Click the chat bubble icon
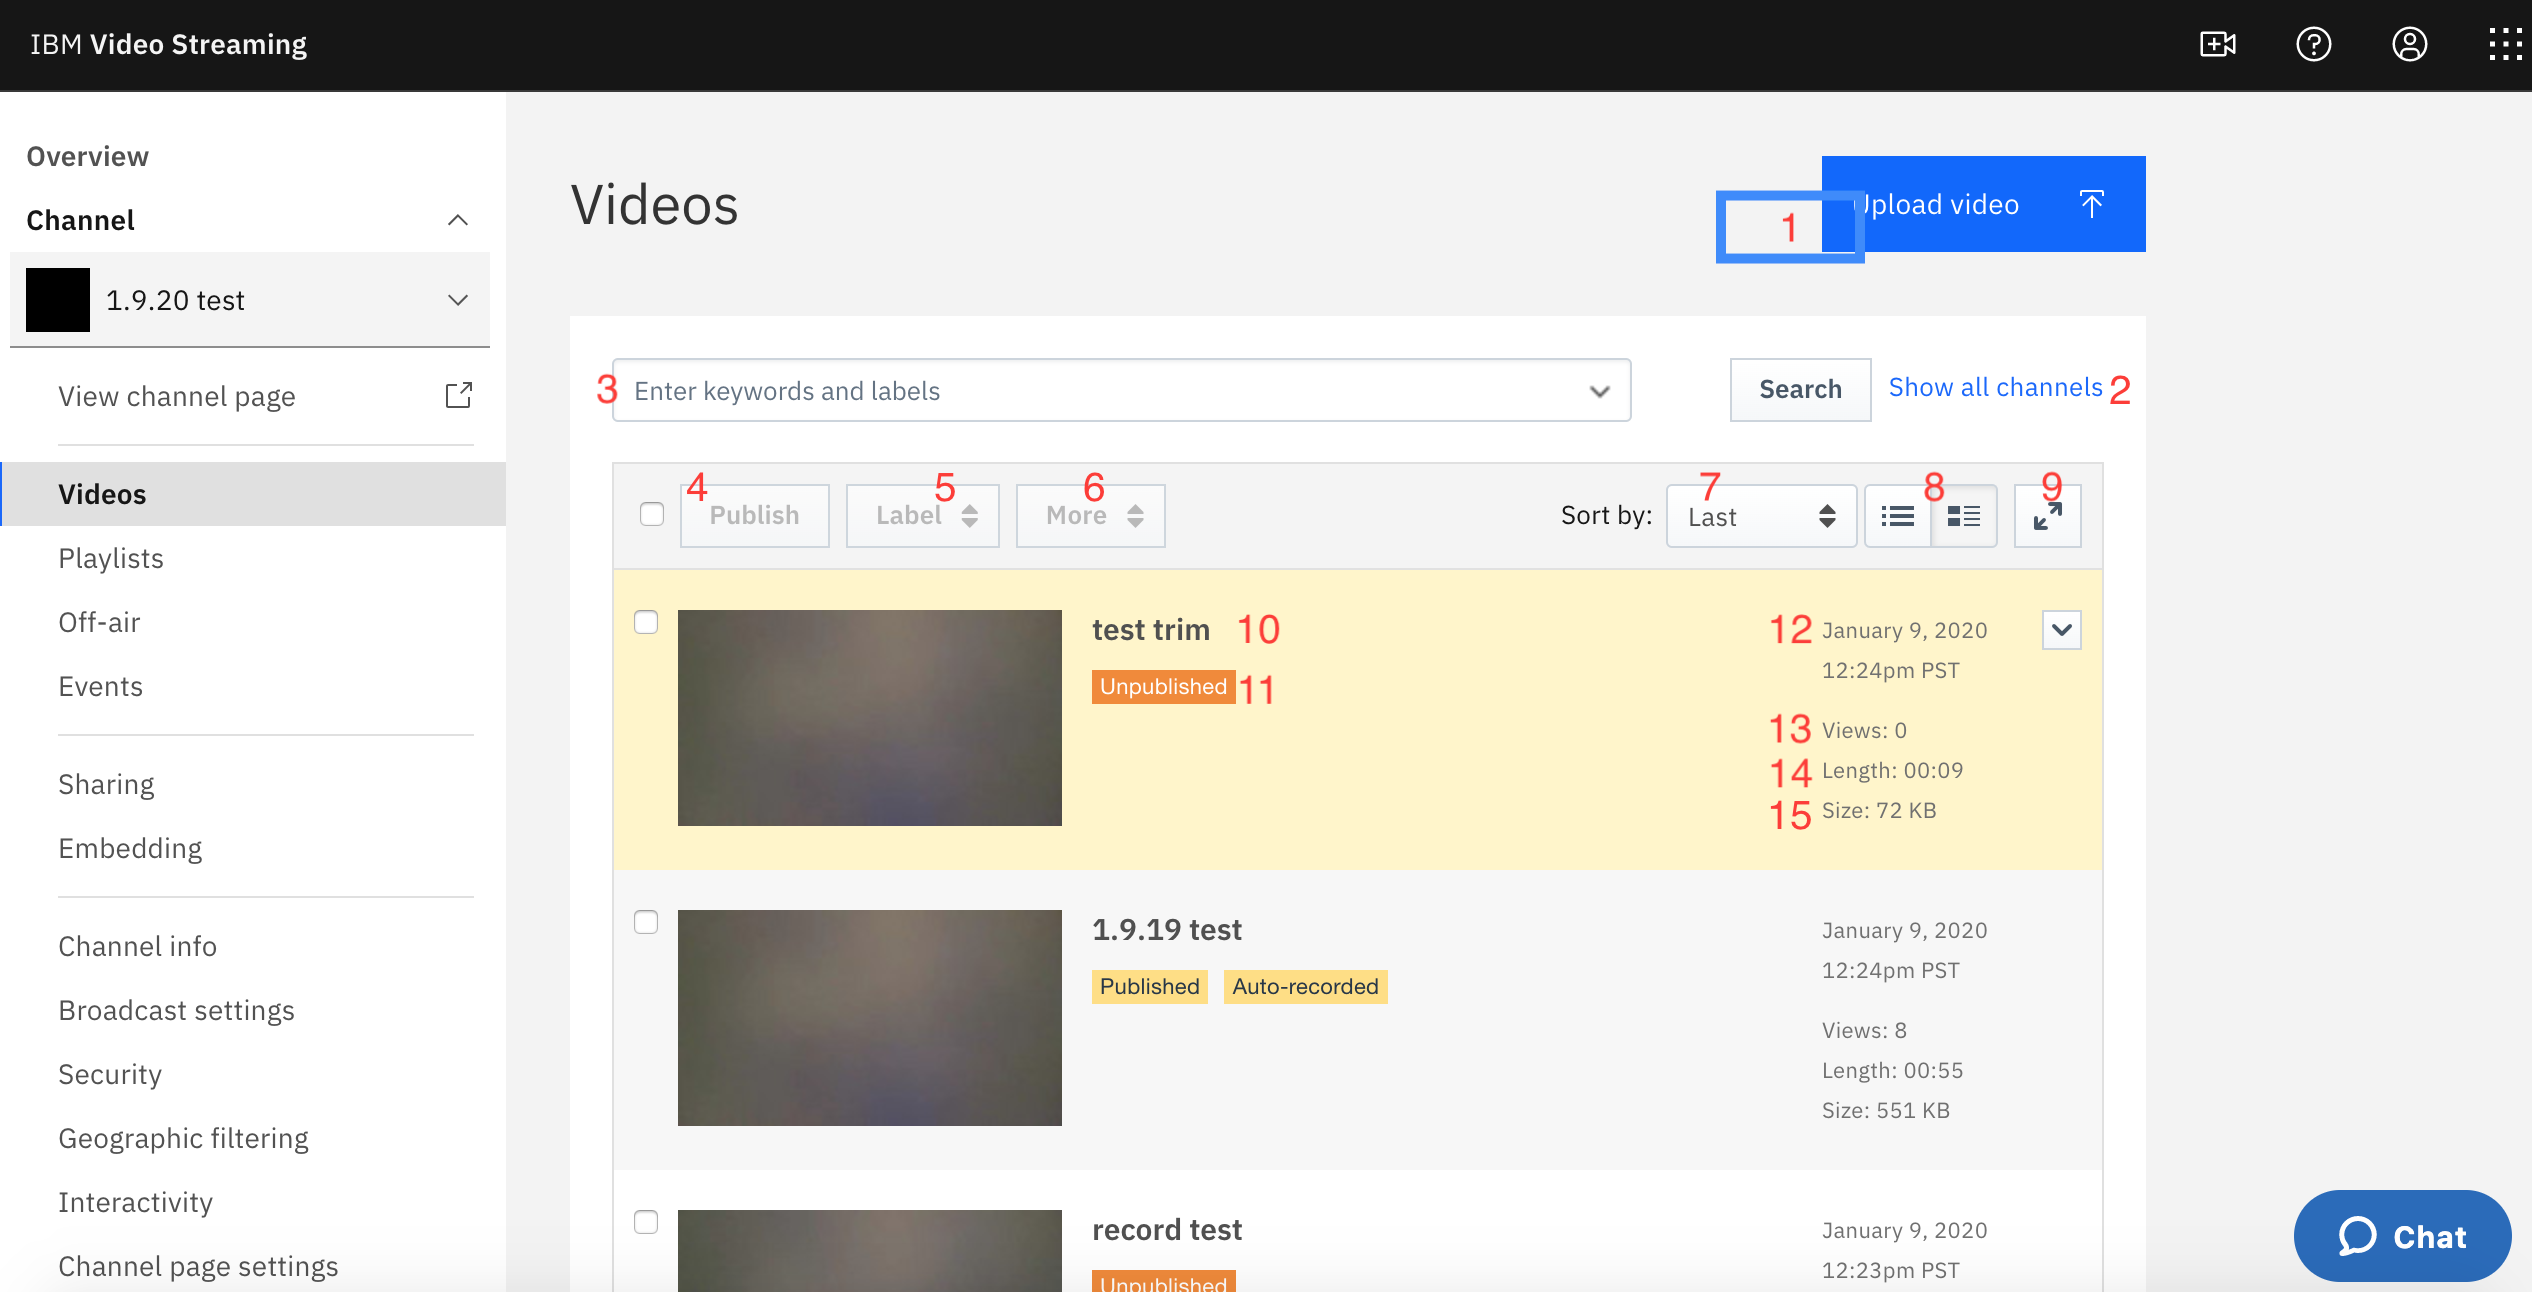The height and width of the screenshot is (1292, 2532). (2357, 1236)
